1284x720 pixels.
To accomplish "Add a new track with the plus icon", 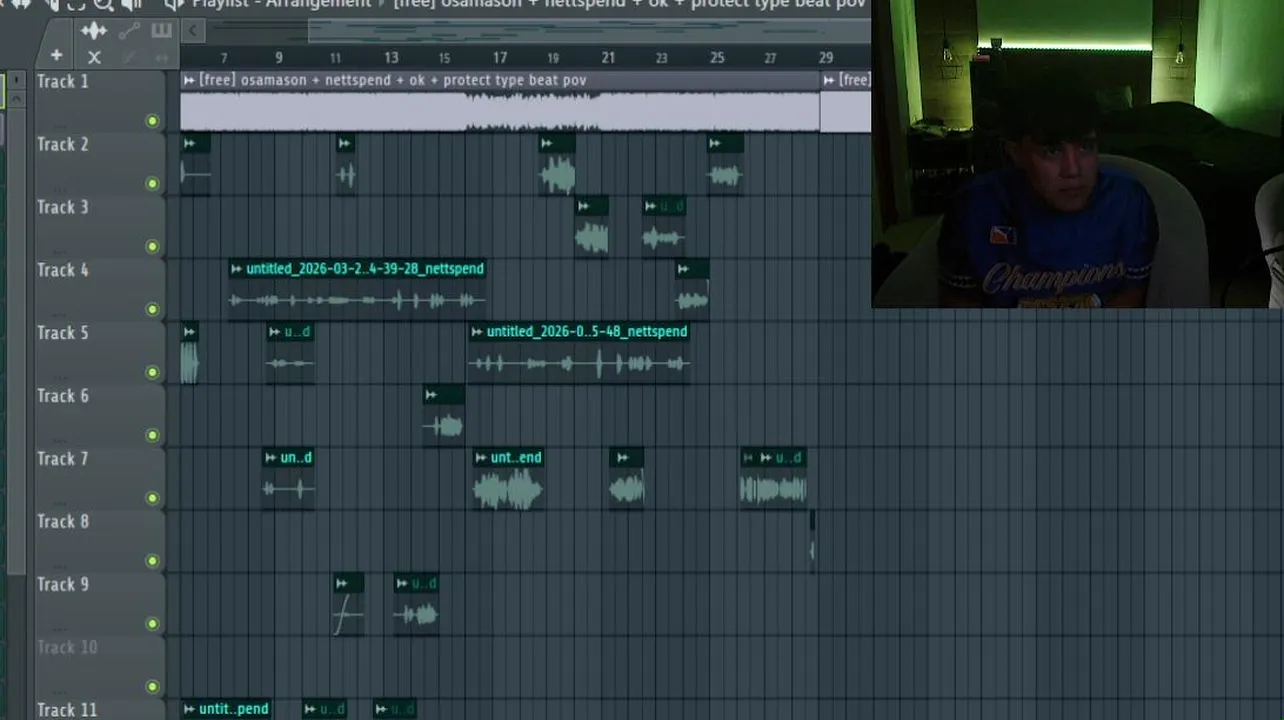I will [x=56, y=56].
